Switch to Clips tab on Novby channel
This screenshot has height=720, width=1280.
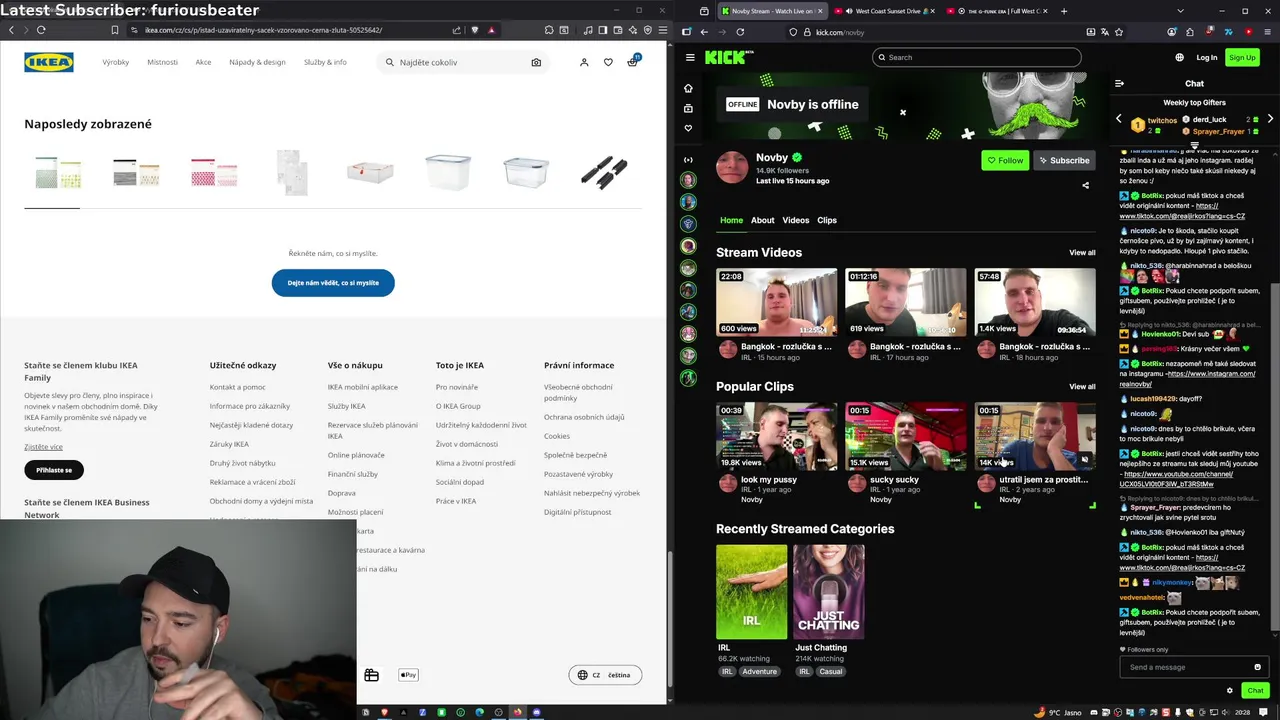(827, 220)
